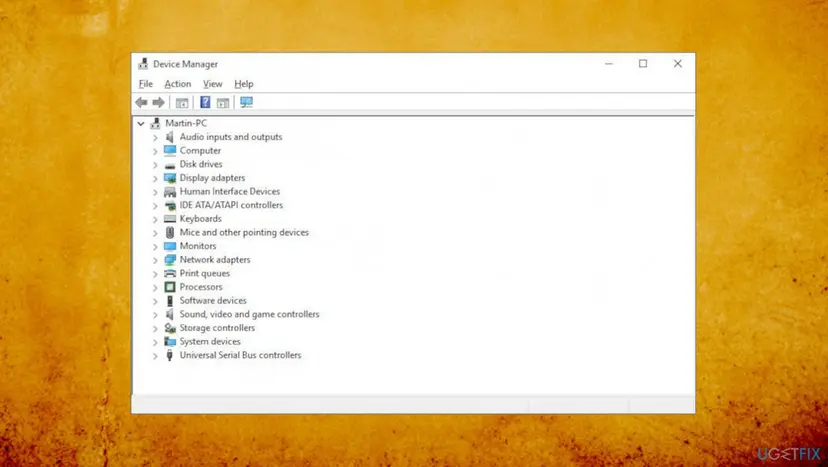Expand the Human Interface Devices arrow
The width and height of the screenshot is (828, 467).
pyautogui.click(x=155, y=192)
